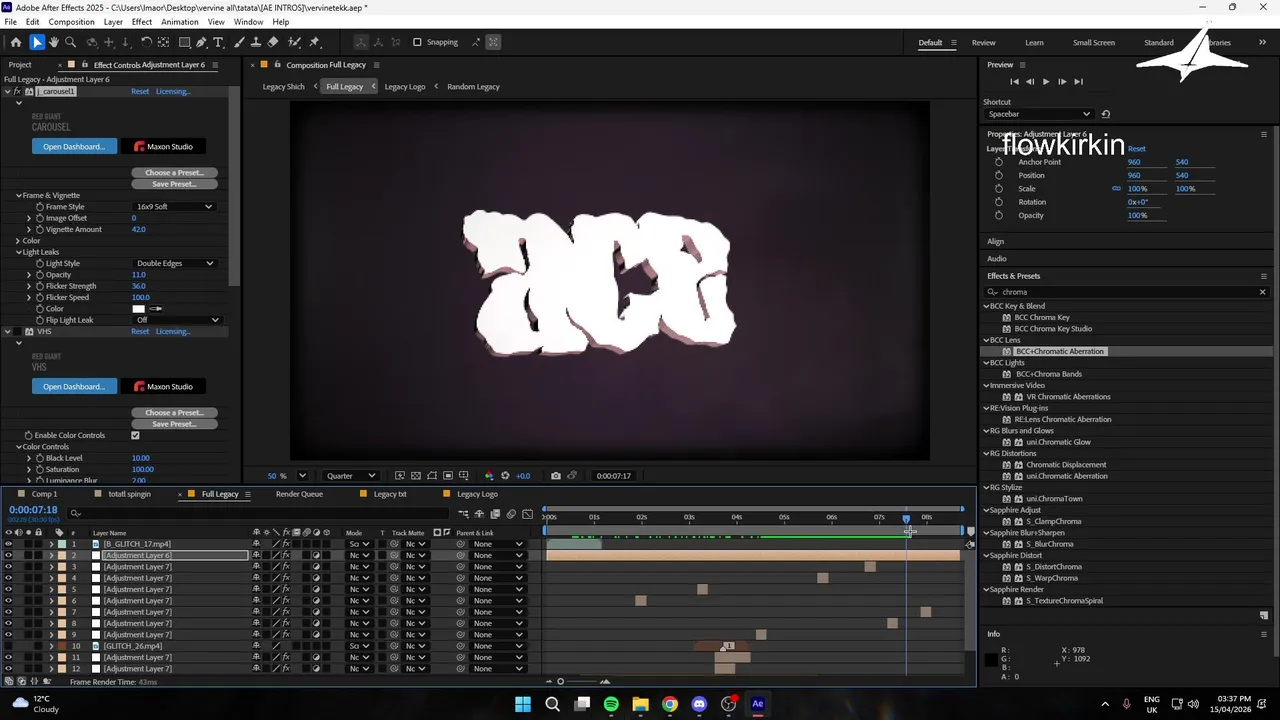The image size is (1280, 720).
Task: Toggle the scale constrain proportions link
Action: point(1116,189)
